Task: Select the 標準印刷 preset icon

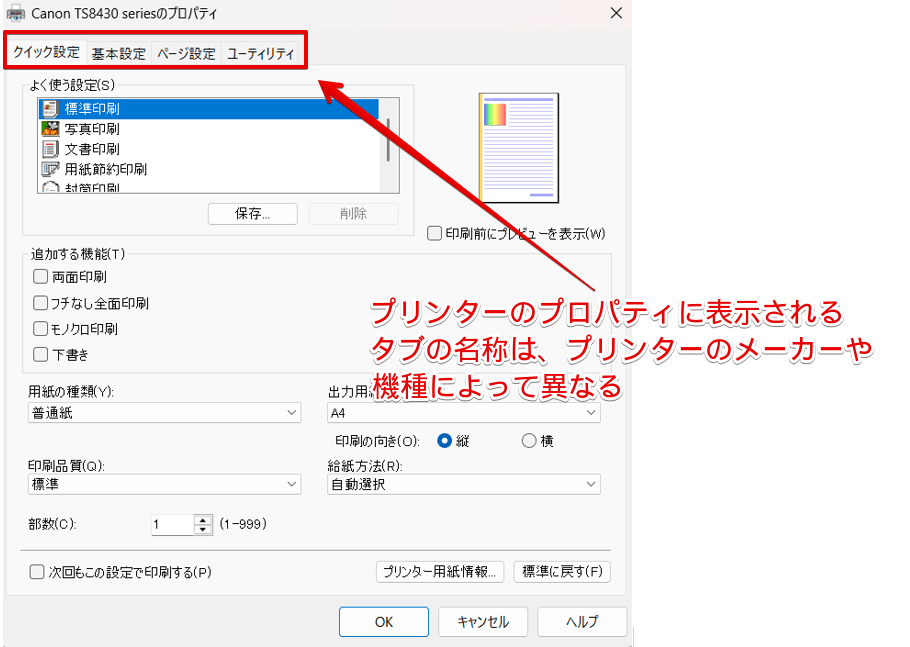Action: pos(51,108)
